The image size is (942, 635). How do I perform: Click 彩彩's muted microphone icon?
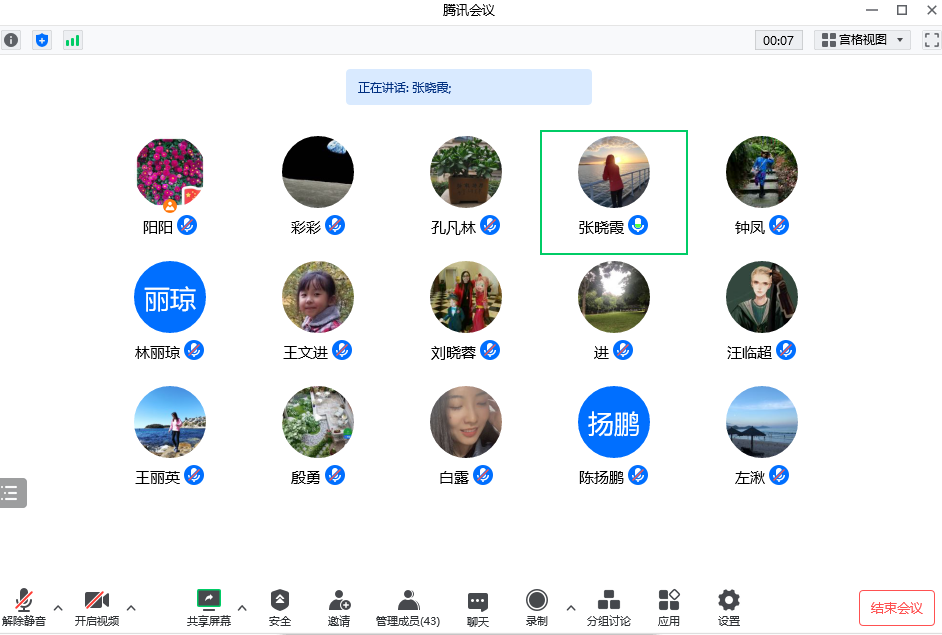click(x=335, y=226)
